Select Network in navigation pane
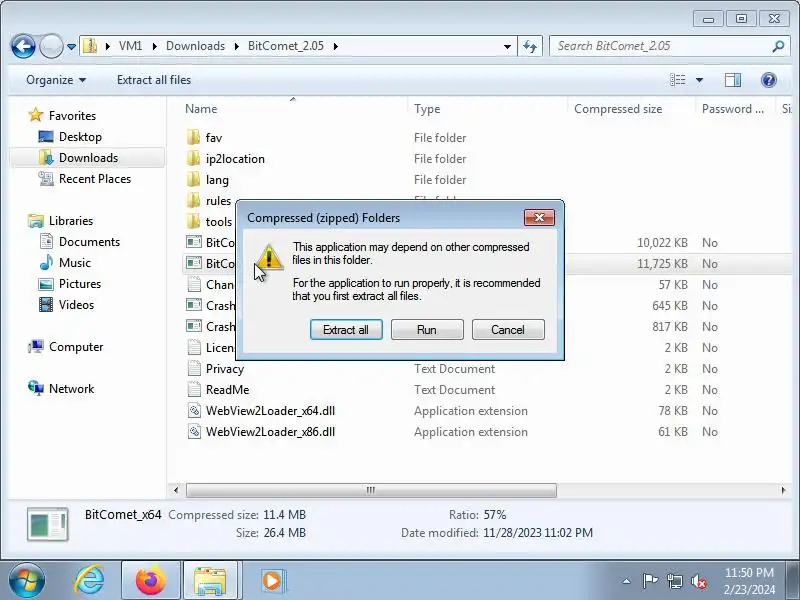Image resolution: width=800 pixels, height=600 pixels. coord(71,389)
